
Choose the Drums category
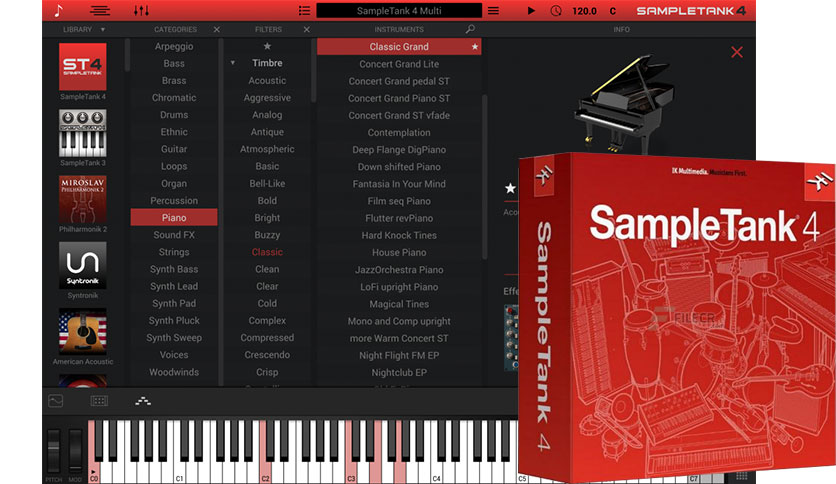pos(174,115)
